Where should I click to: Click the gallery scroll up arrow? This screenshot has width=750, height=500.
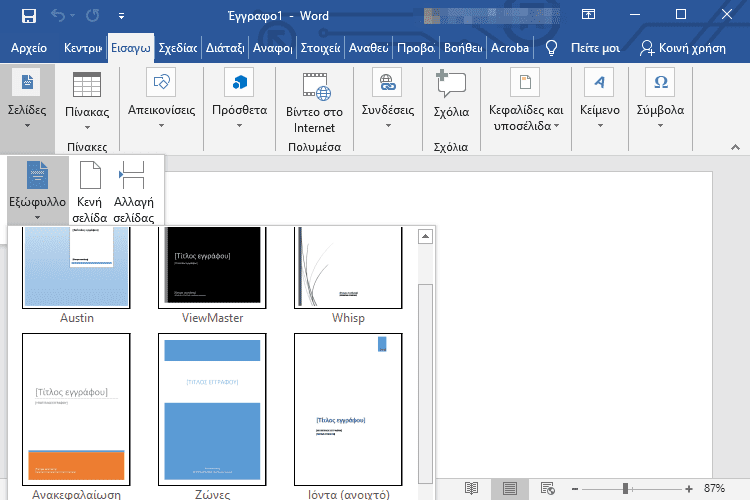(425, 236)
